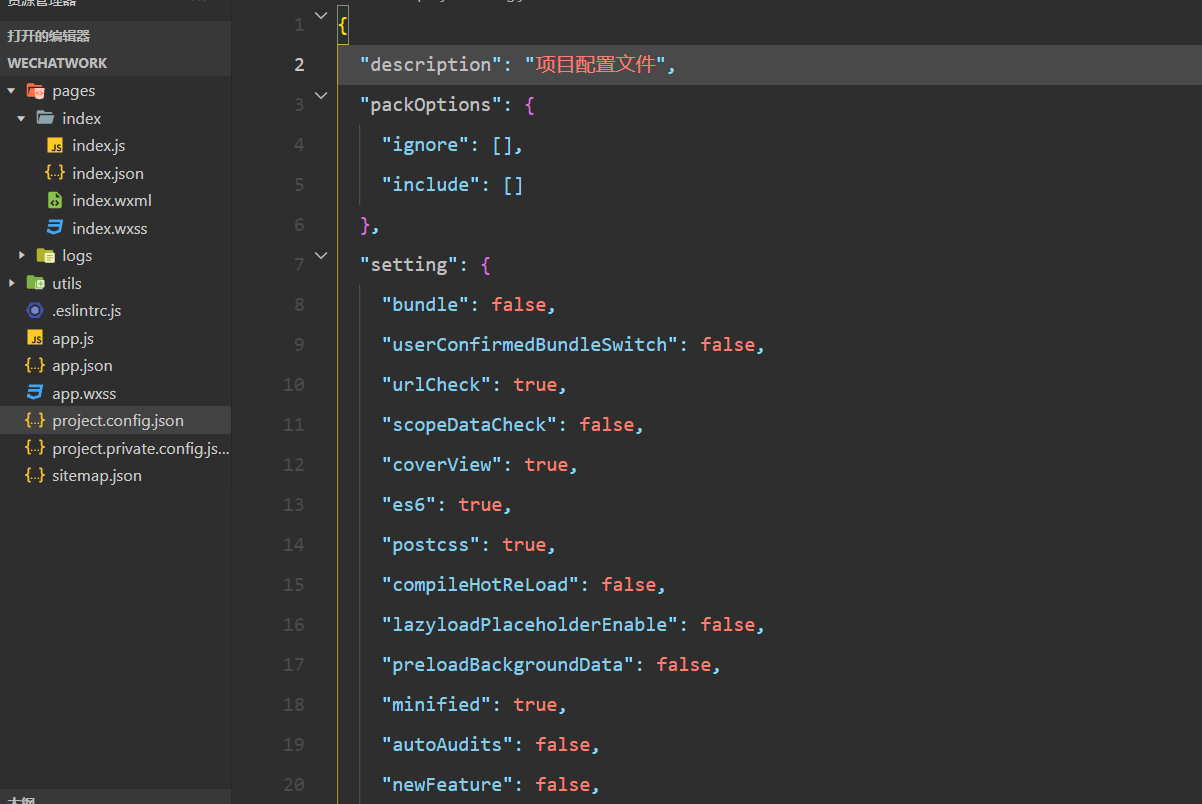Select the WECHATWORK project header
The width and height of the screenshot is (1202, 804).
click(x=57, y=63)
